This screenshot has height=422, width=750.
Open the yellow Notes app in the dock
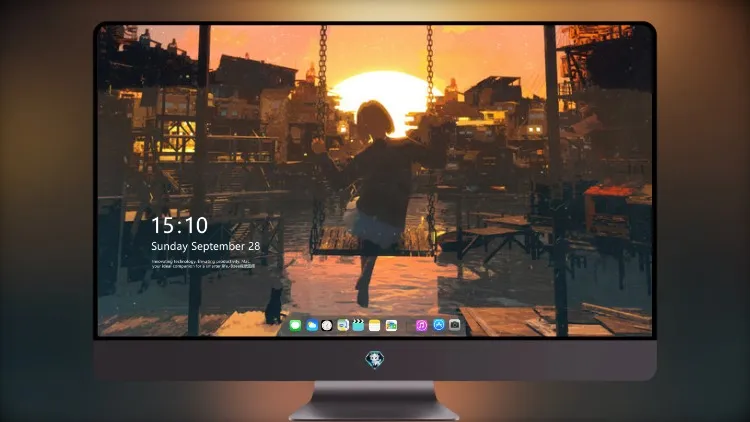pyautogui.click(x=375, y=325)
